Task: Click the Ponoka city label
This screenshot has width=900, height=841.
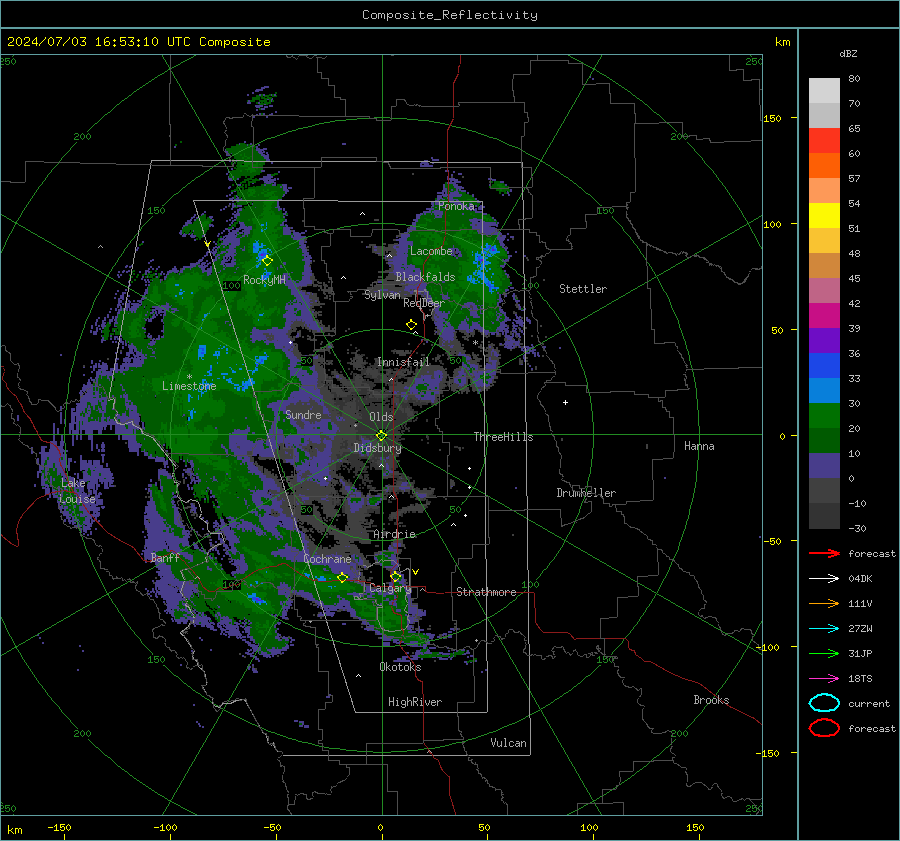Action: coord(456,206)
